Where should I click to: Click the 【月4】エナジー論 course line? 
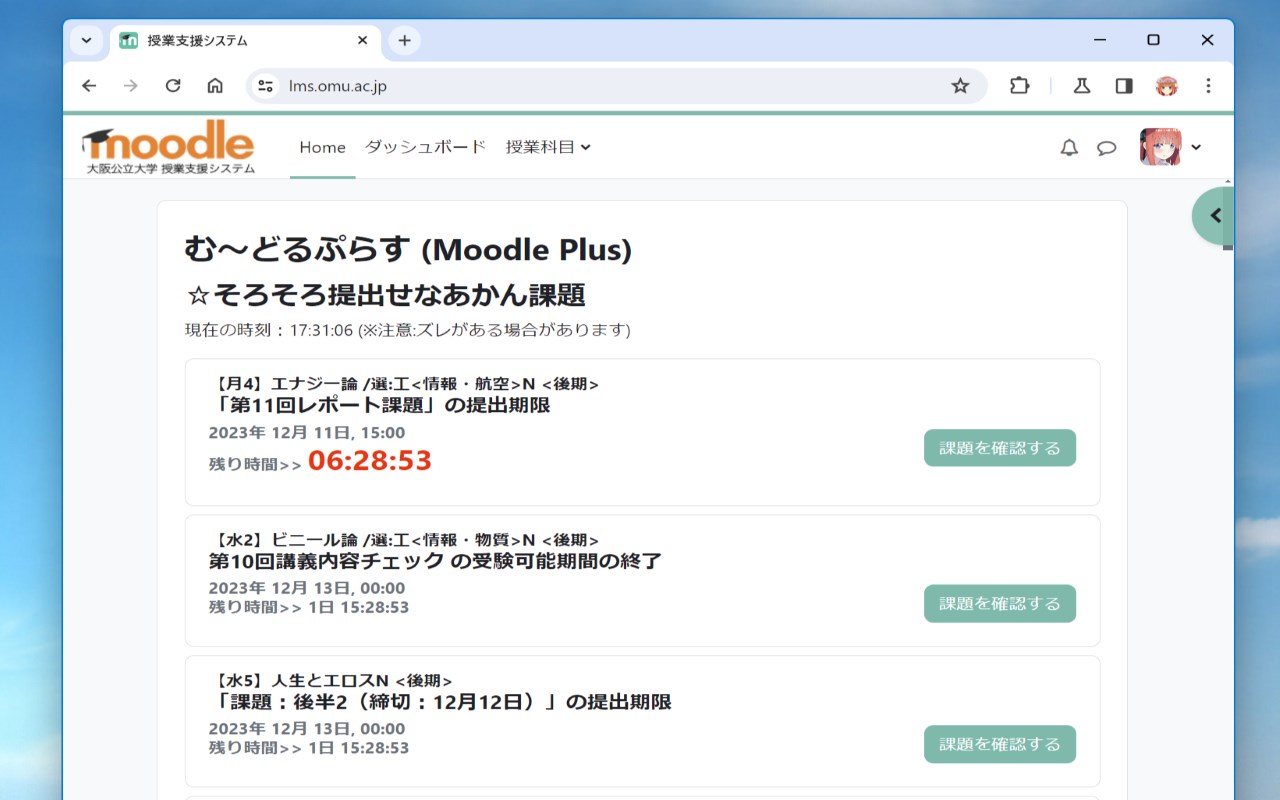[x=405, y=384]
